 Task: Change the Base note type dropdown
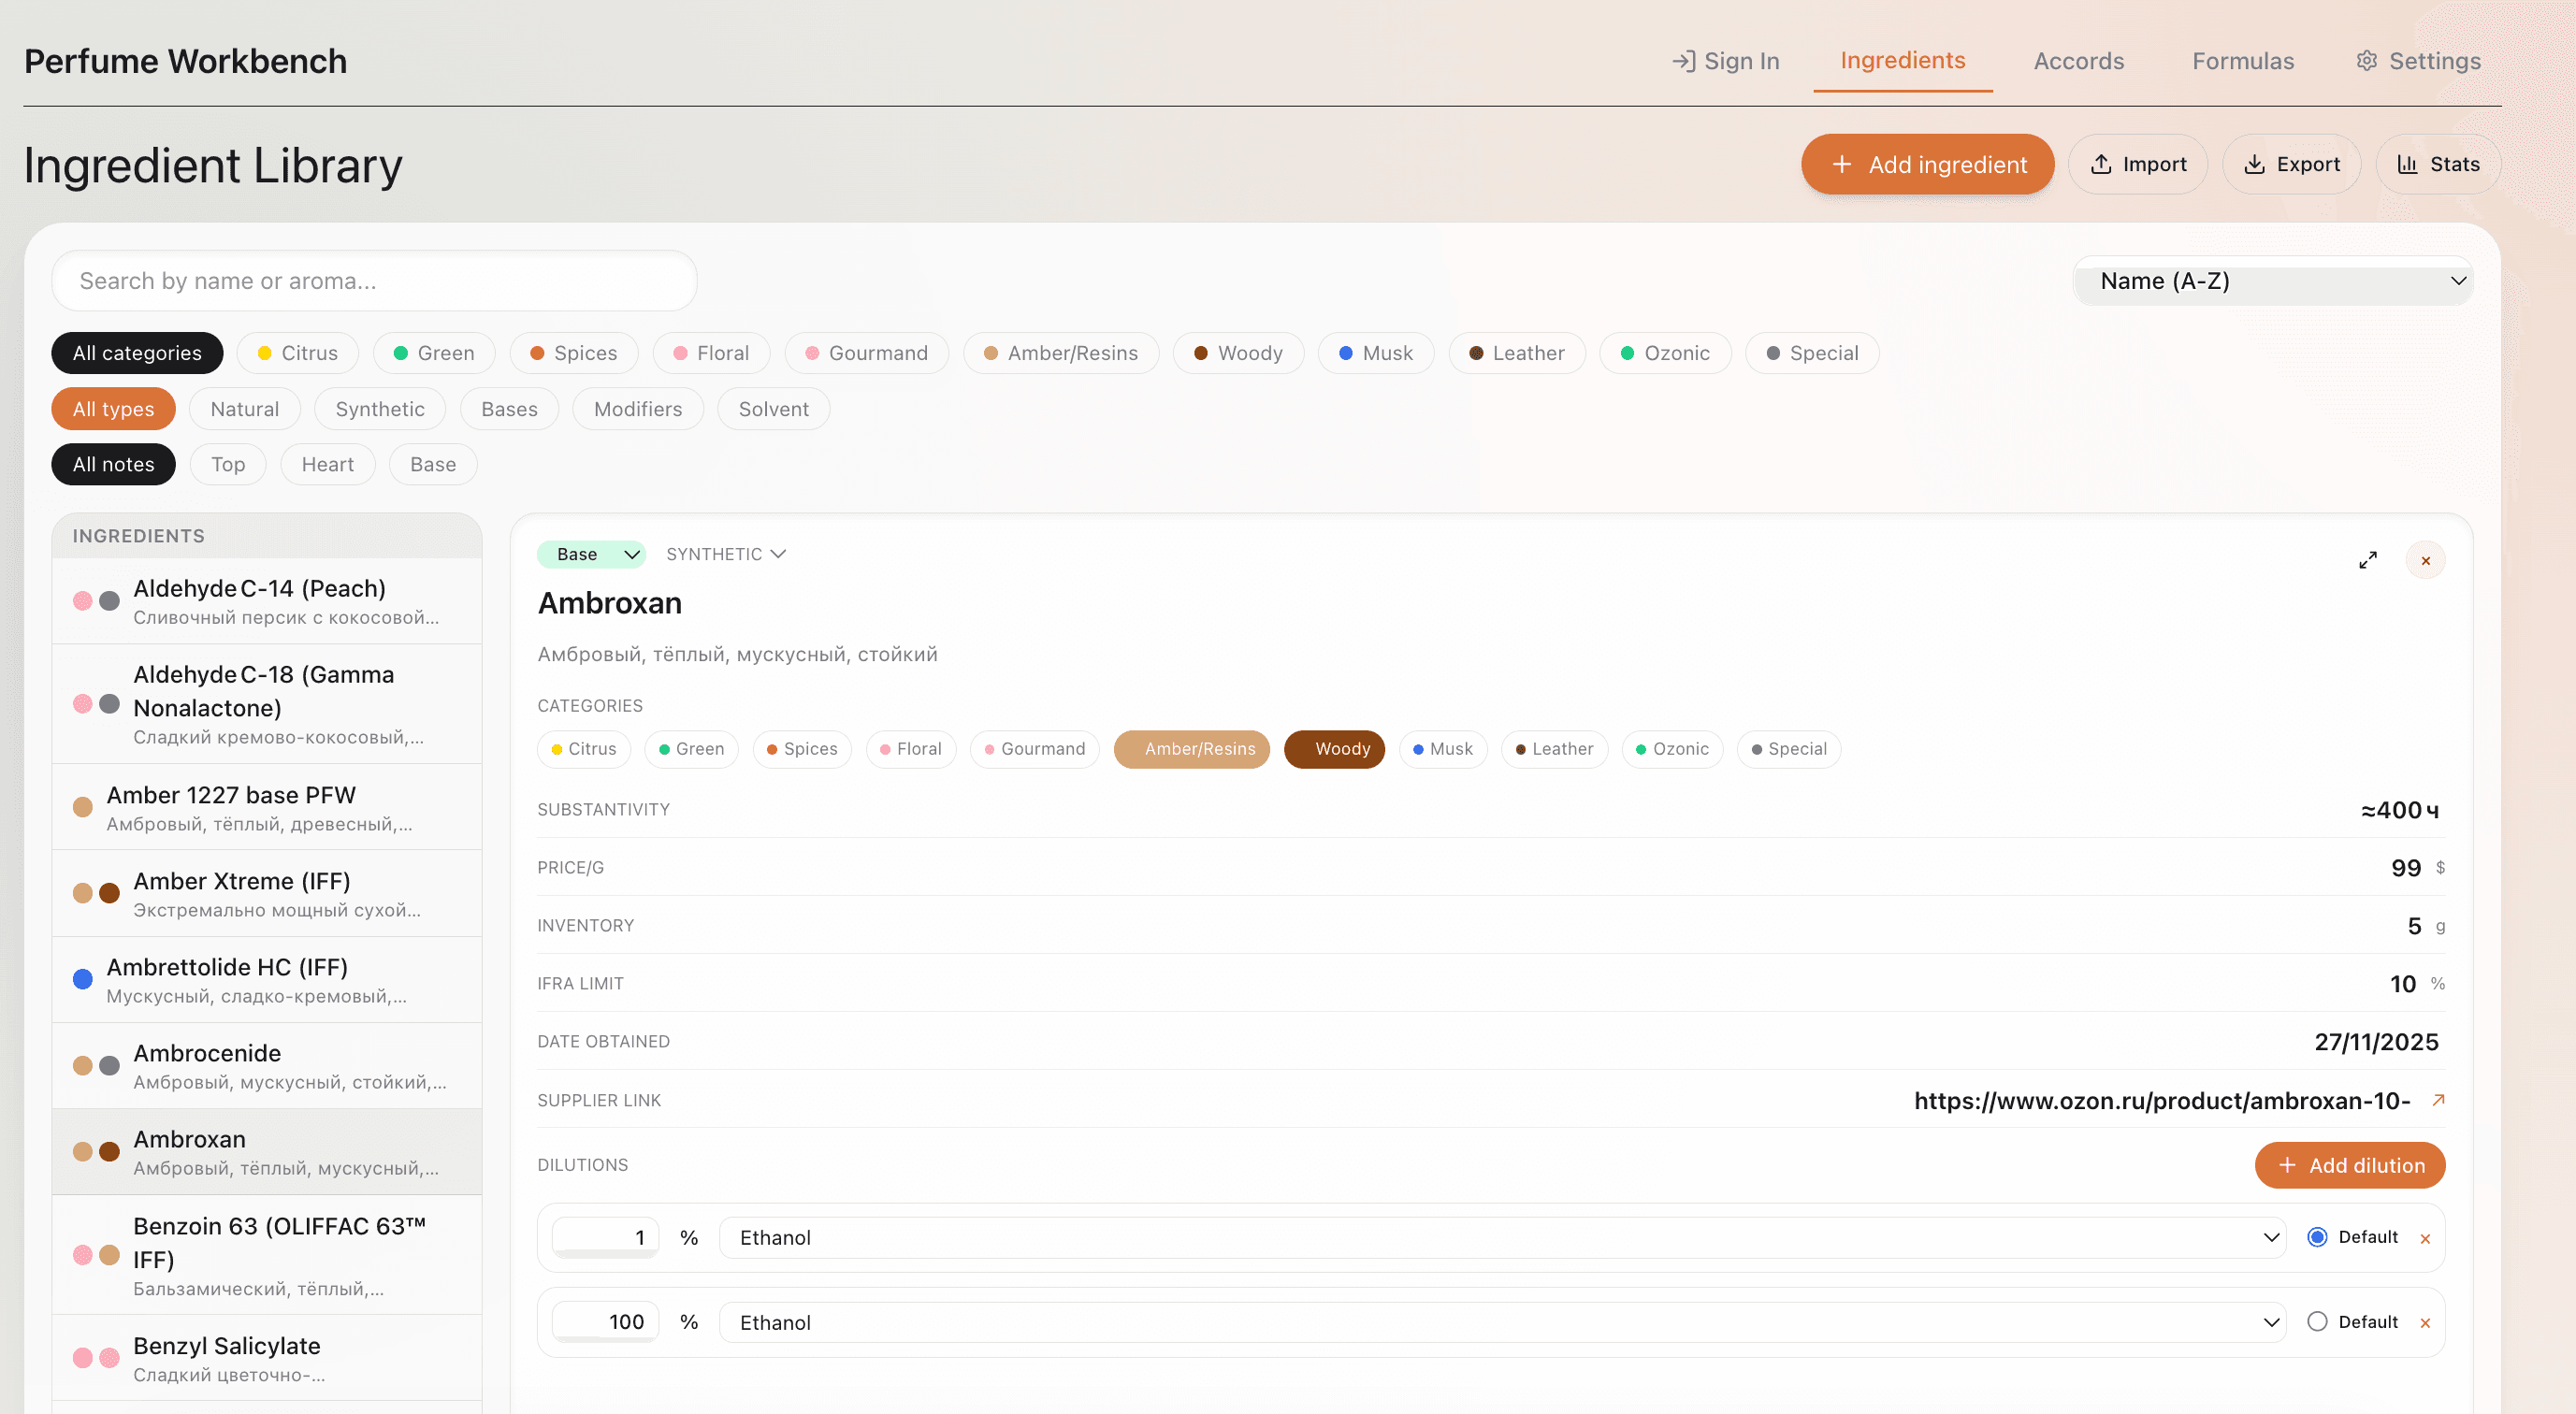(x=591, y=553)
